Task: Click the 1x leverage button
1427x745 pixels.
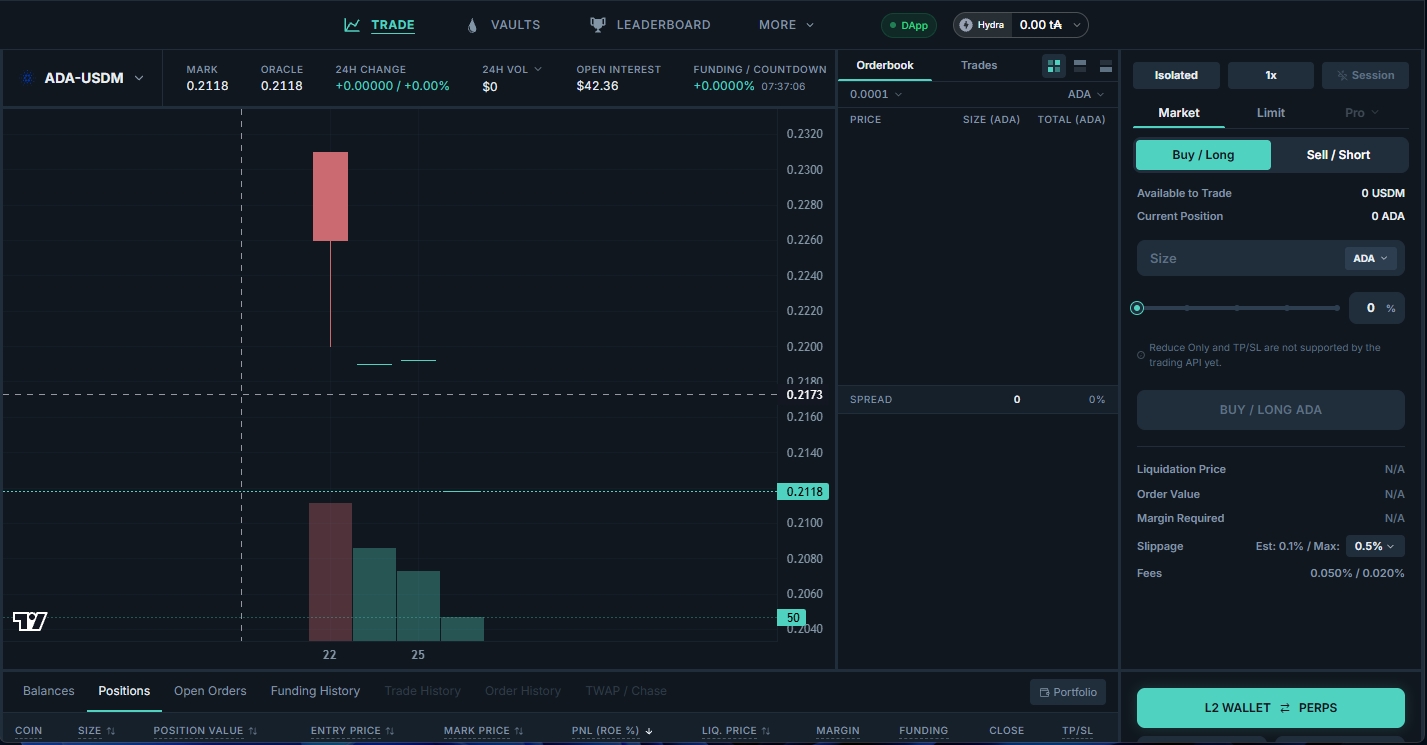Action: (1271, 75)
